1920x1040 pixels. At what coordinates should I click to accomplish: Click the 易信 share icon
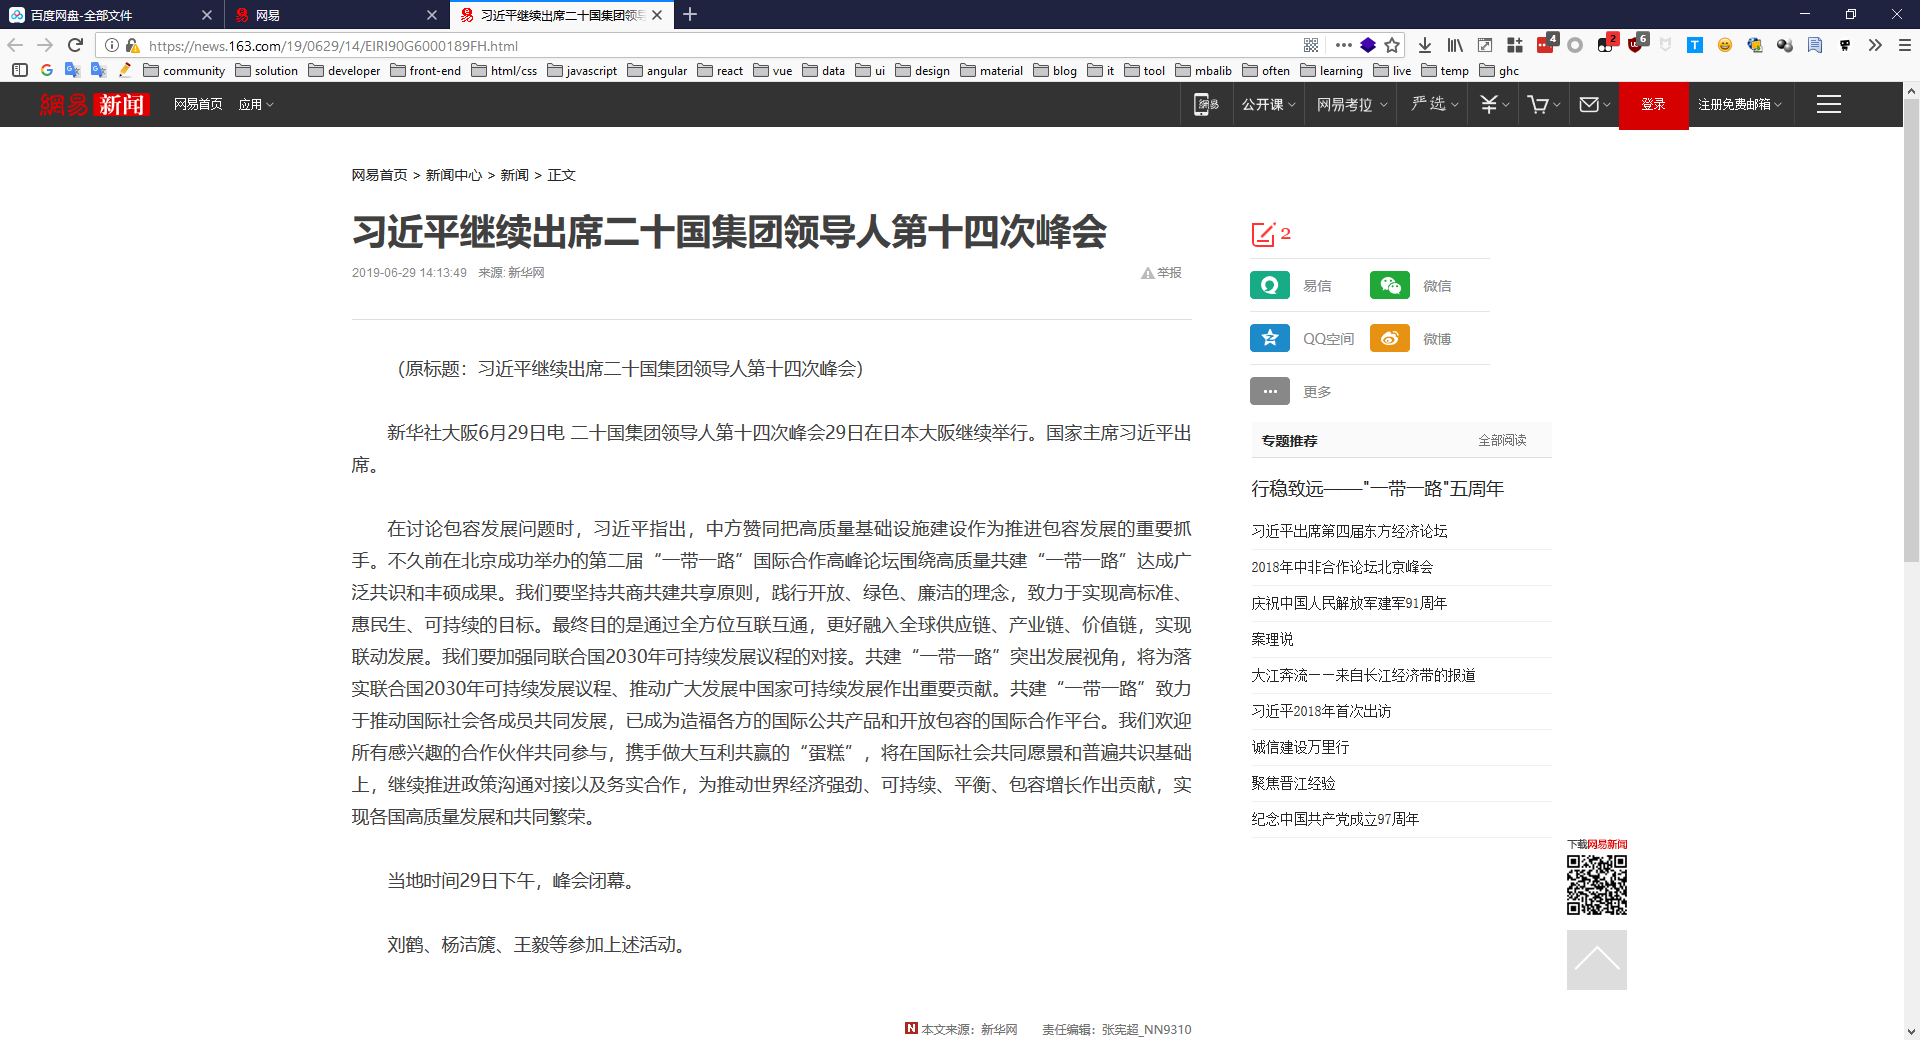(x=1270, y=285)
